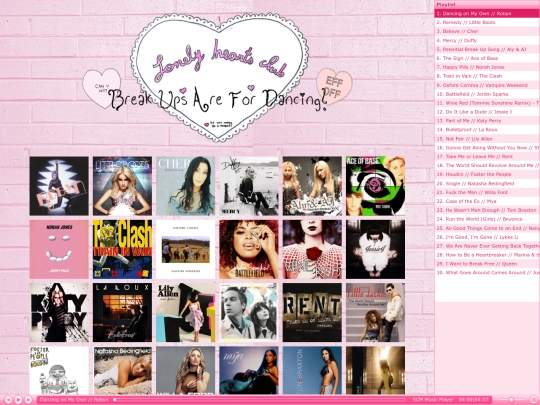This screenshot has height=405, width=540.
Task: Toggle the playlist button at bar's end
Action: [x=533, y=400]
